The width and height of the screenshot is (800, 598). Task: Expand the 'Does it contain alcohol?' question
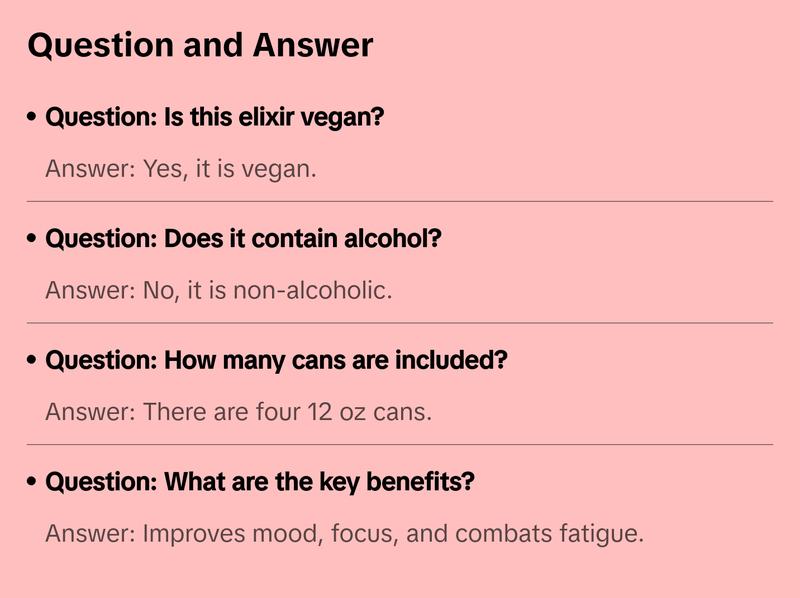point(243,239)
